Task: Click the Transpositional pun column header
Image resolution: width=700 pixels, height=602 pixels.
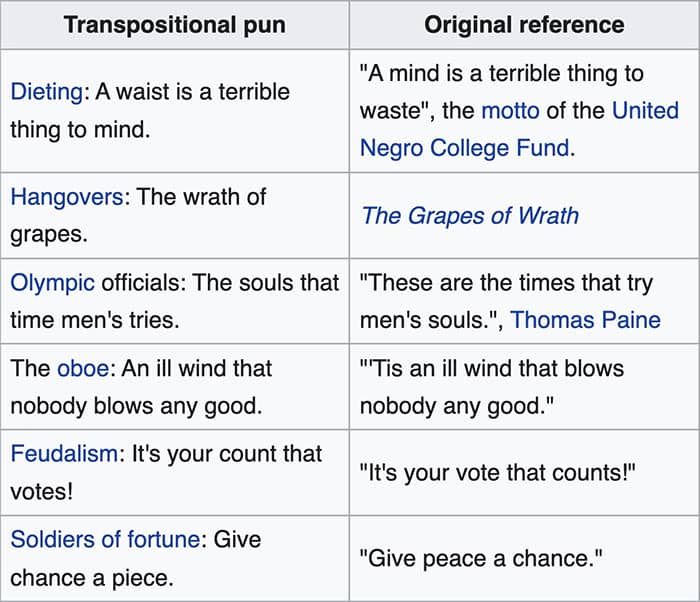Action: click(x=175, y=25)
